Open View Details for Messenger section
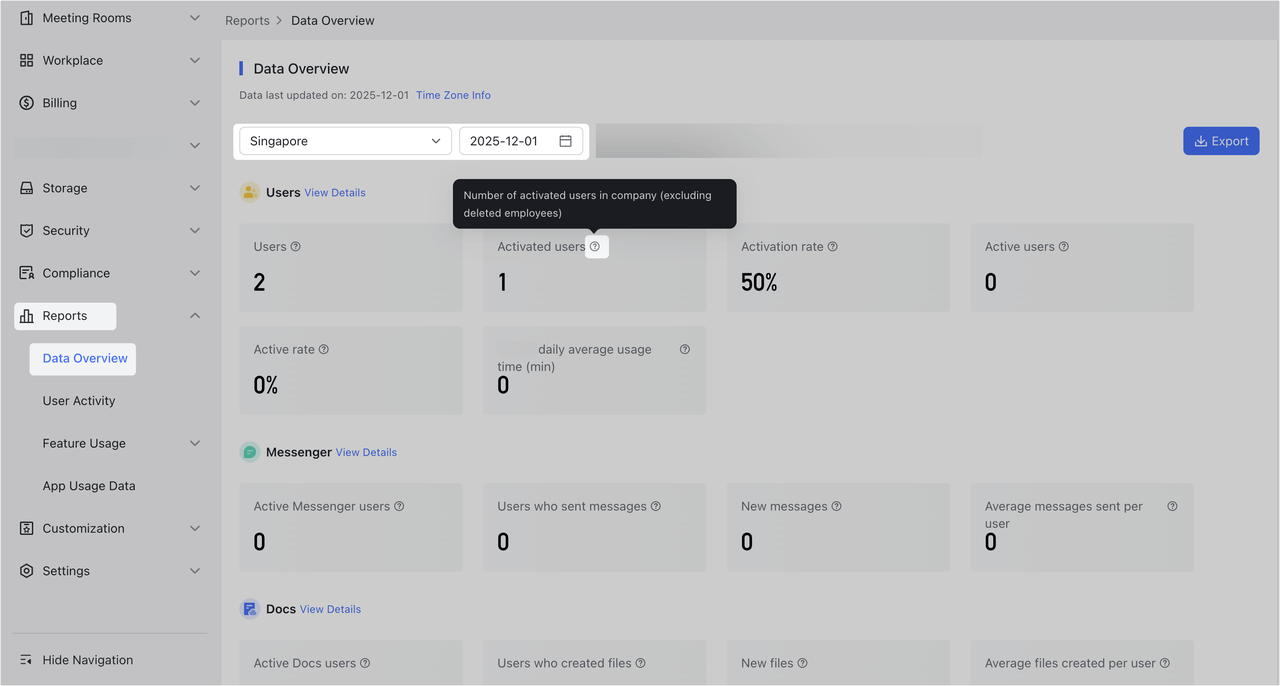 click(x=366, y=452)
